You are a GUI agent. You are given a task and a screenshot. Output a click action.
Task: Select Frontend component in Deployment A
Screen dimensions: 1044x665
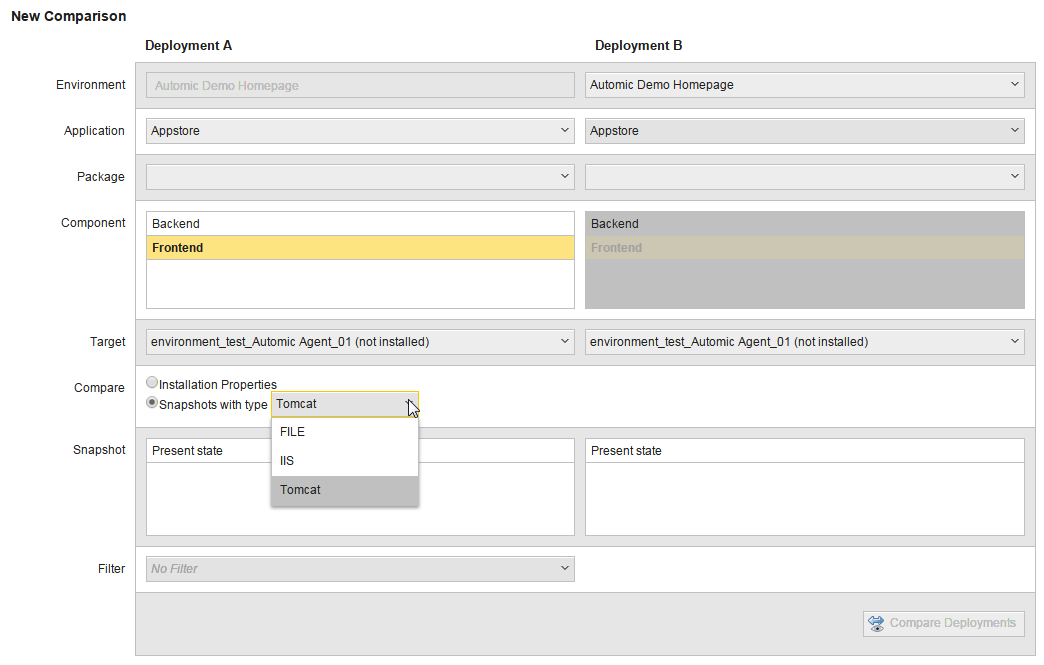click(x=360, y=248)
